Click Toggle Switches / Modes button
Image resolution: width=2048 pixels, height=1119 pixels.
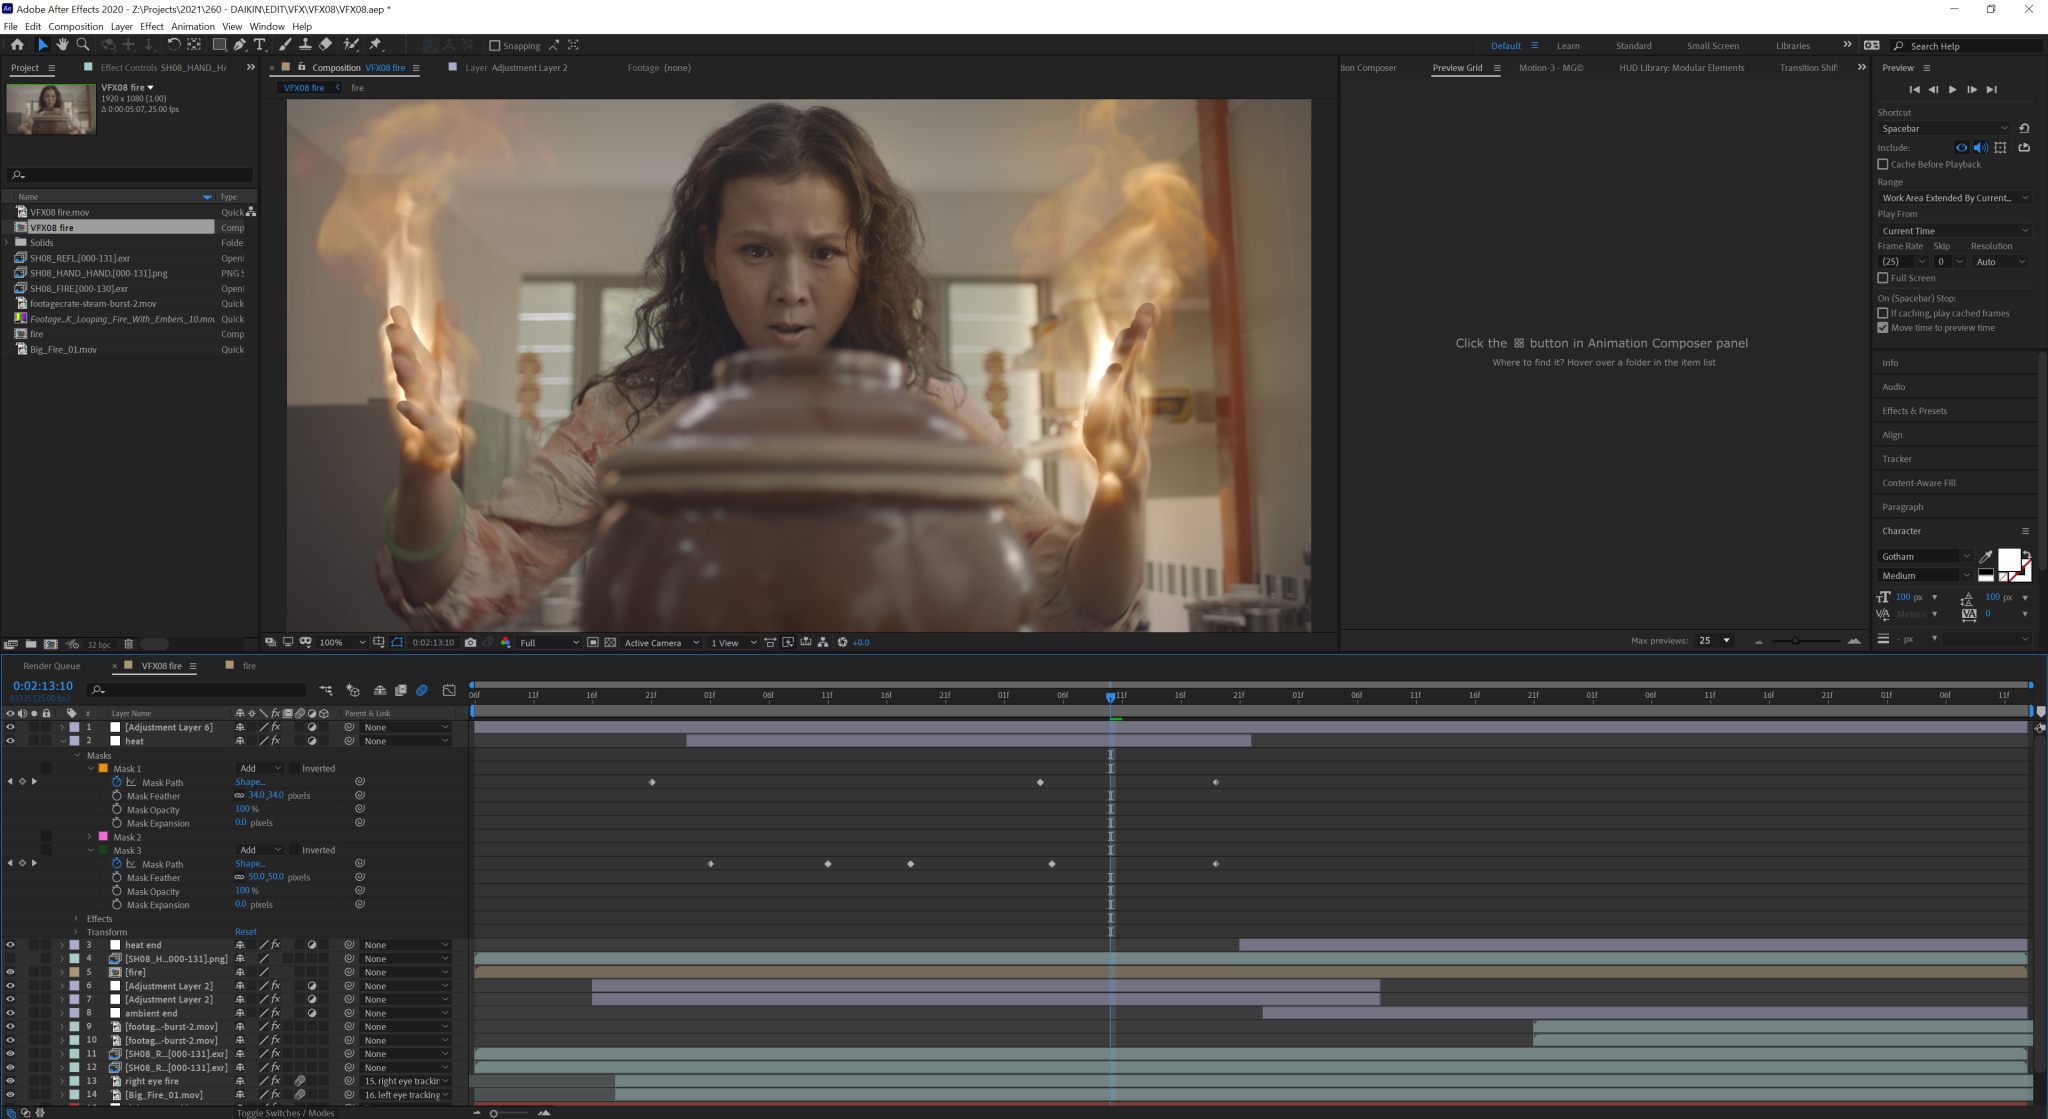click(x=285, y=1113)
